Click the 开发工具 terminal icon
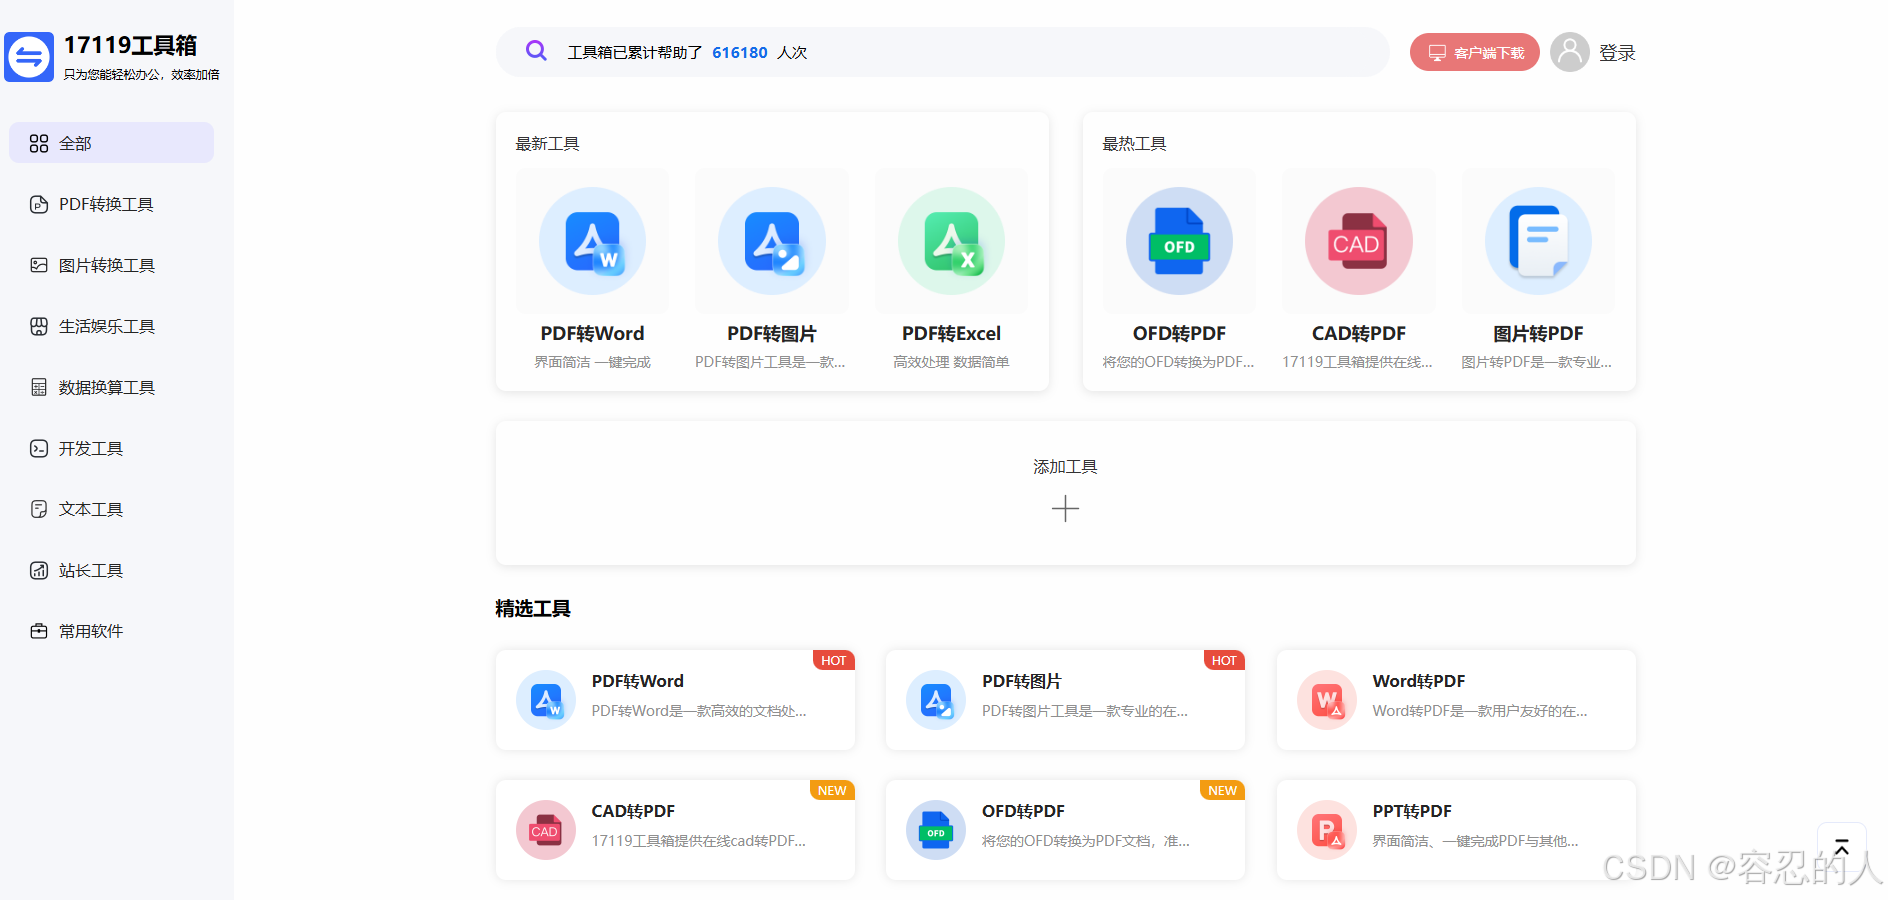The width and height of the screenshot is (1888, 900). (39, 449)
